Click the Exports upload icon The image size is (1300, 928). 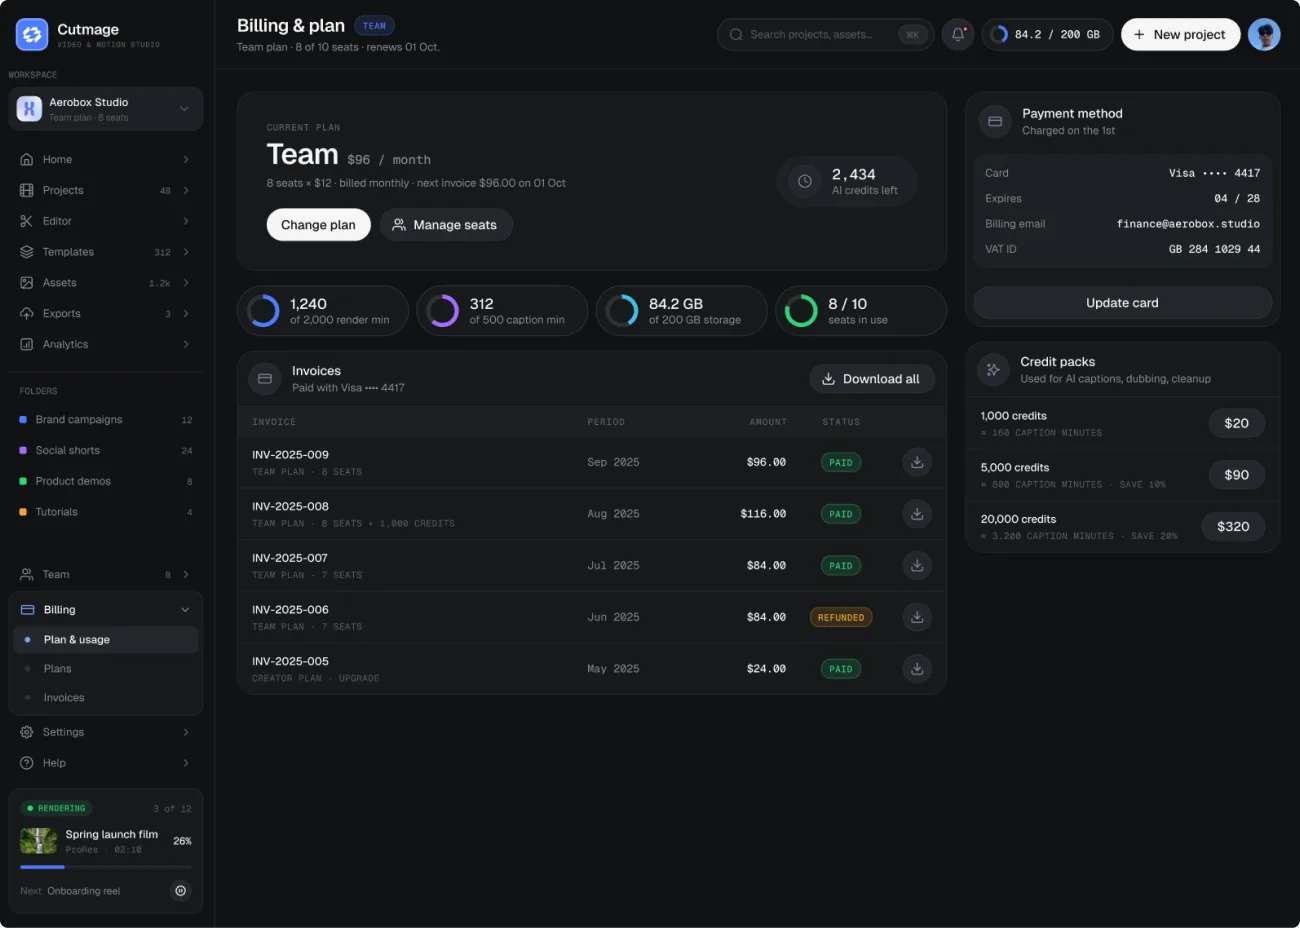27,313
